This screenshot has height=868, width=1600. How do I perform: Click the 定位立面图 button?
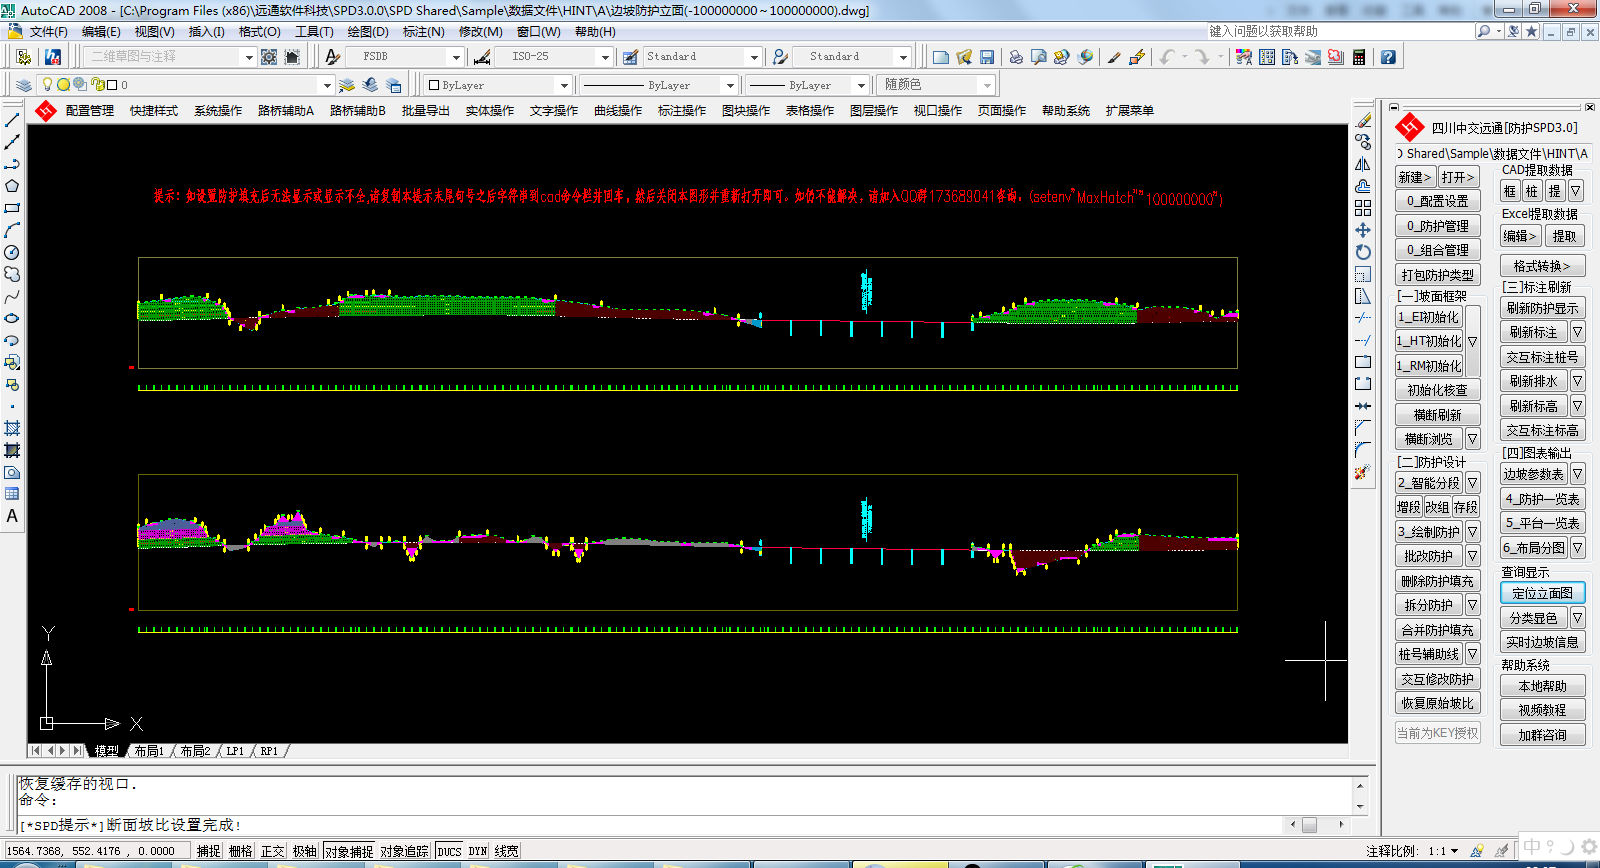point(1543,593)
